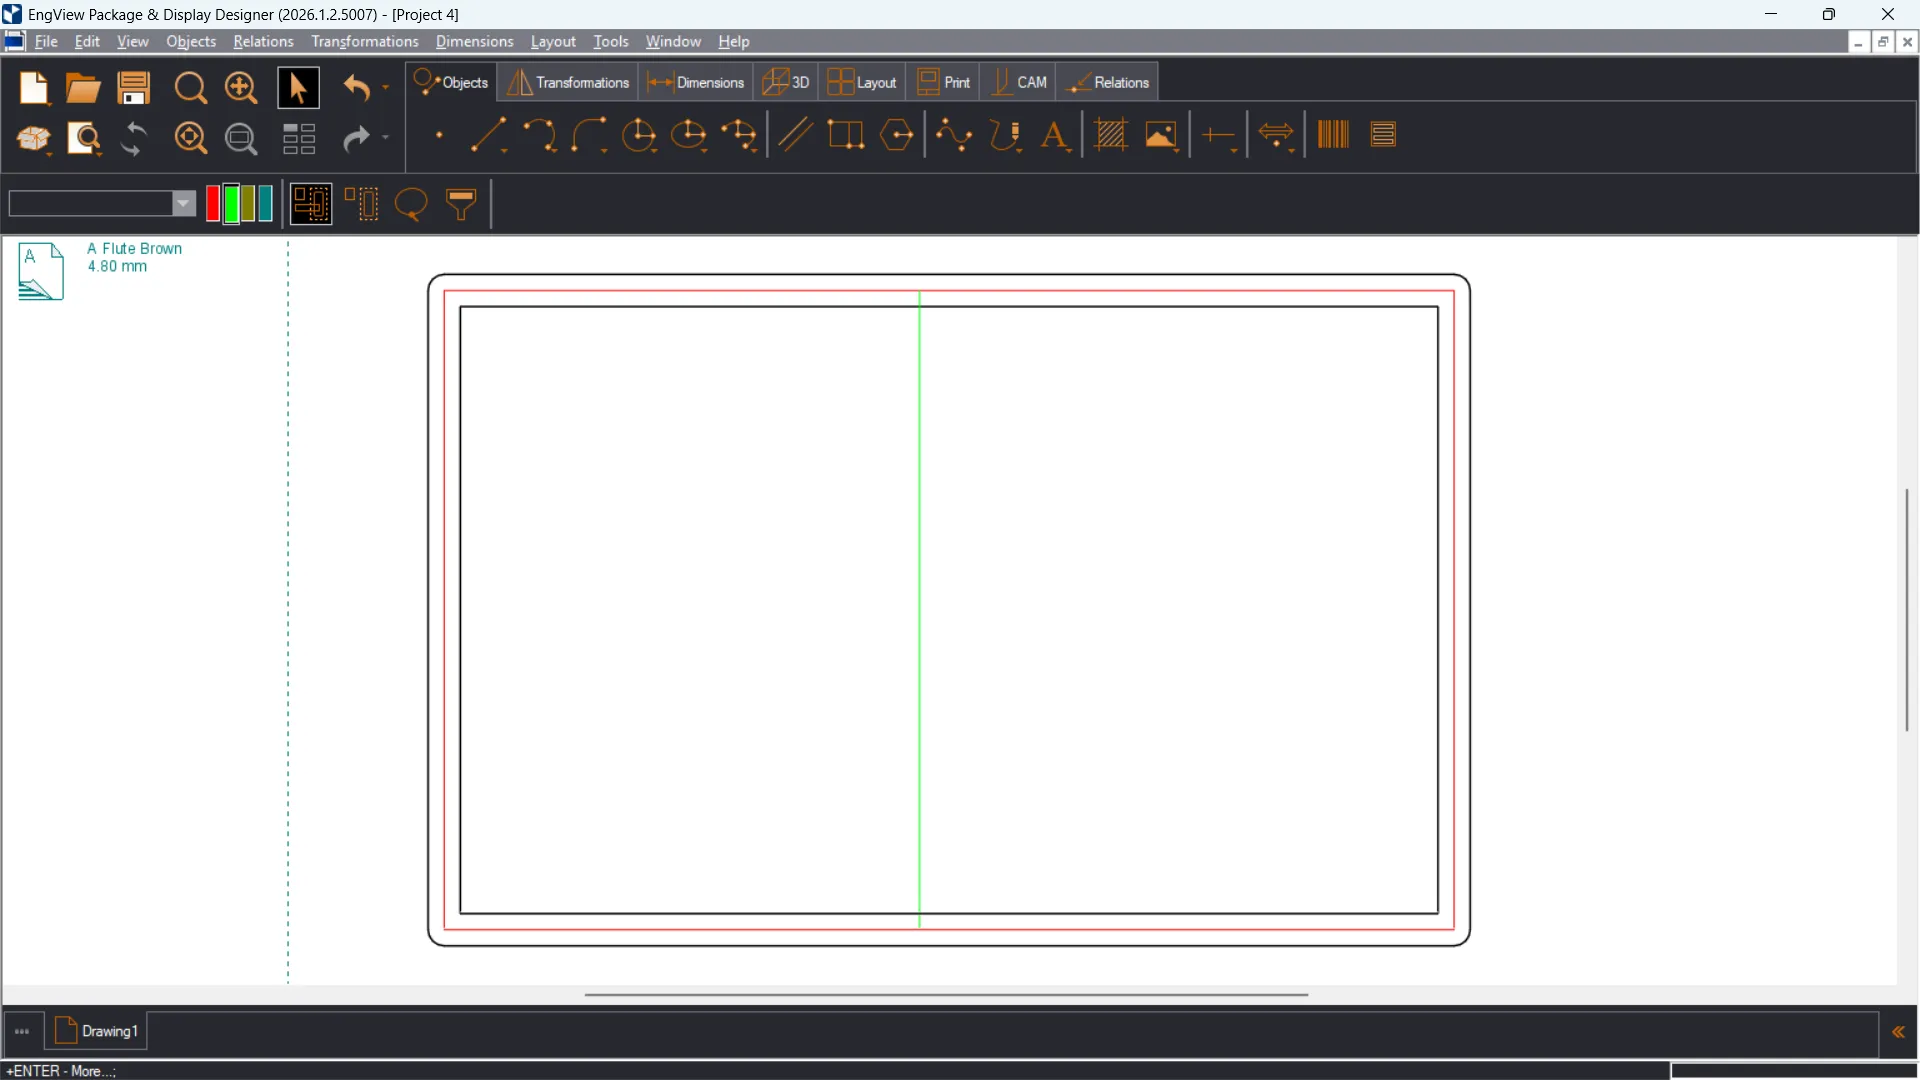Viewport: 1920px width, 1080px height.
Task: Open the line style combo box dropdown
Action: click(x=184, y=204)
